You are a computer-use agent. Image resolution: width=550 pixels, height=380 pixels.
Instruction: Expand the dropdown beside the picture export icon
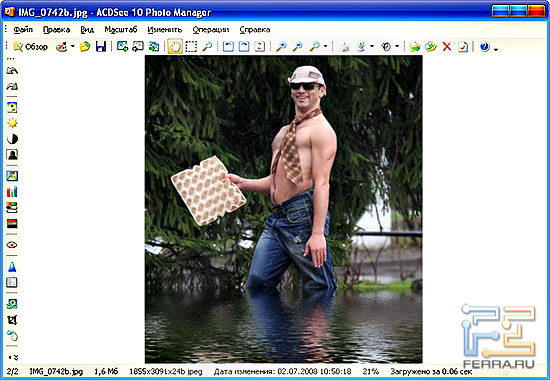pyautogui.click(x=372, y=47)
